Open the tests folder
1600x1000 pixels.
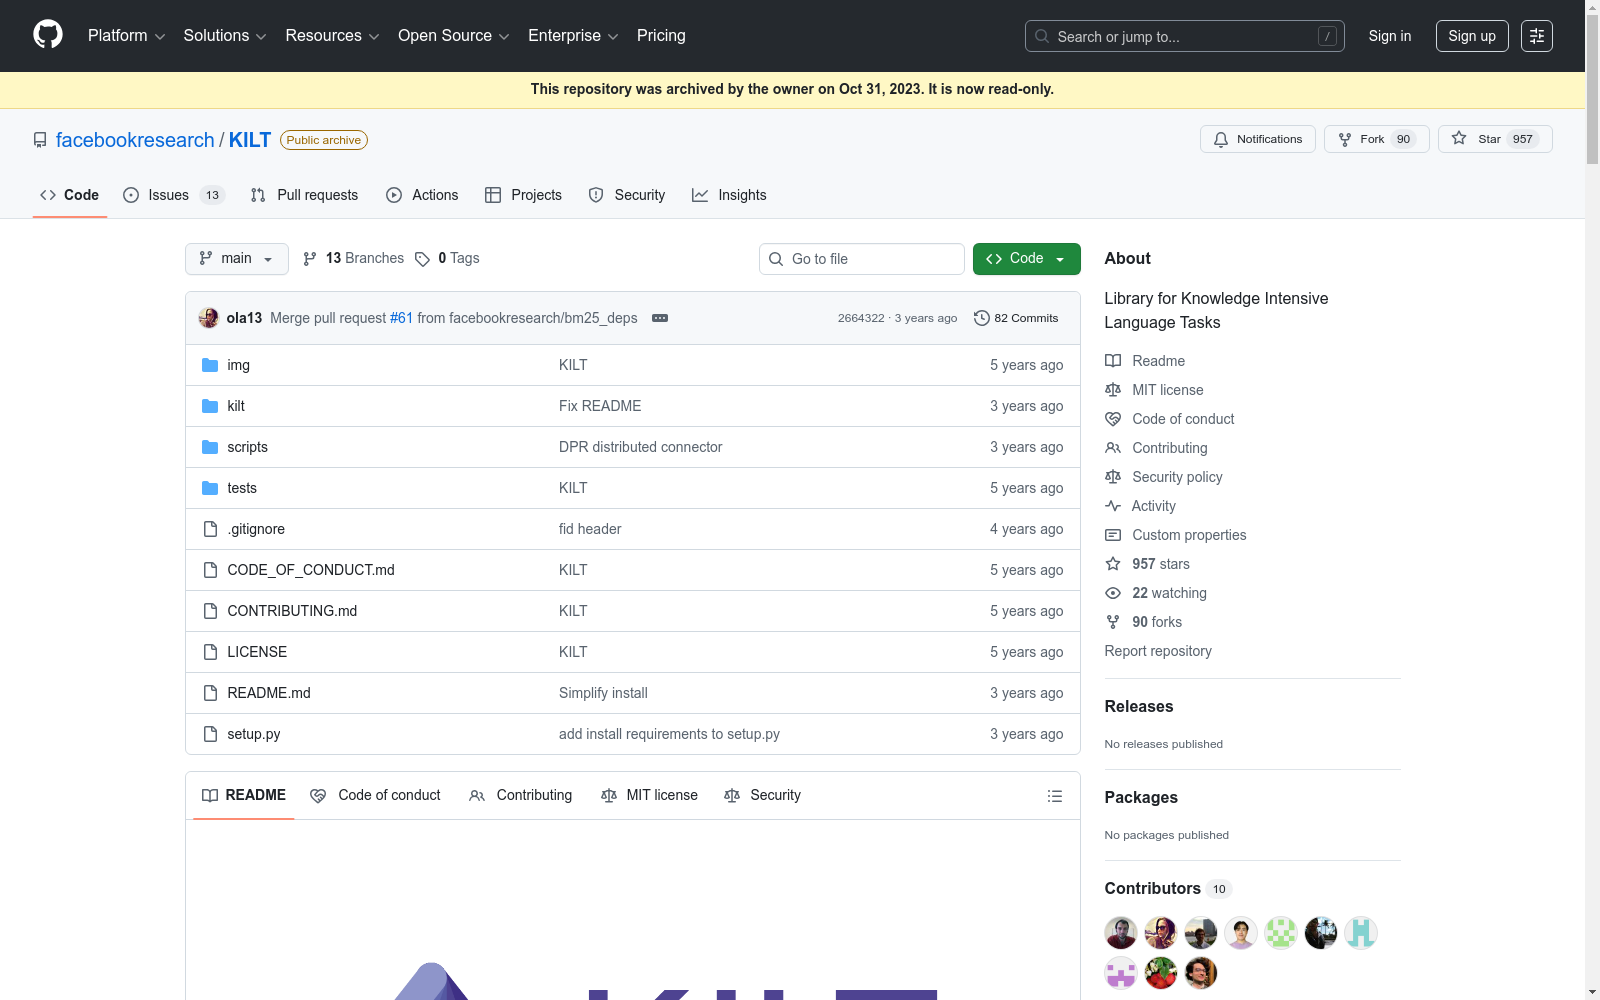point(242,488)
